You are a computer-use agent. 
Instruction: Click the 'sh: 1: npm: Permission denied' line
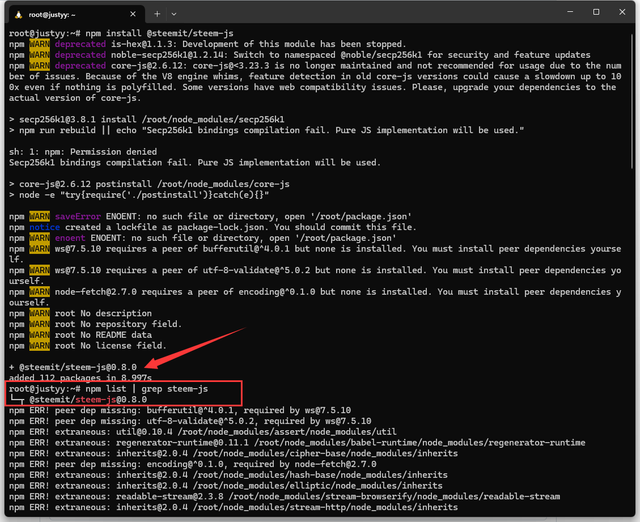tap(83, 152)
